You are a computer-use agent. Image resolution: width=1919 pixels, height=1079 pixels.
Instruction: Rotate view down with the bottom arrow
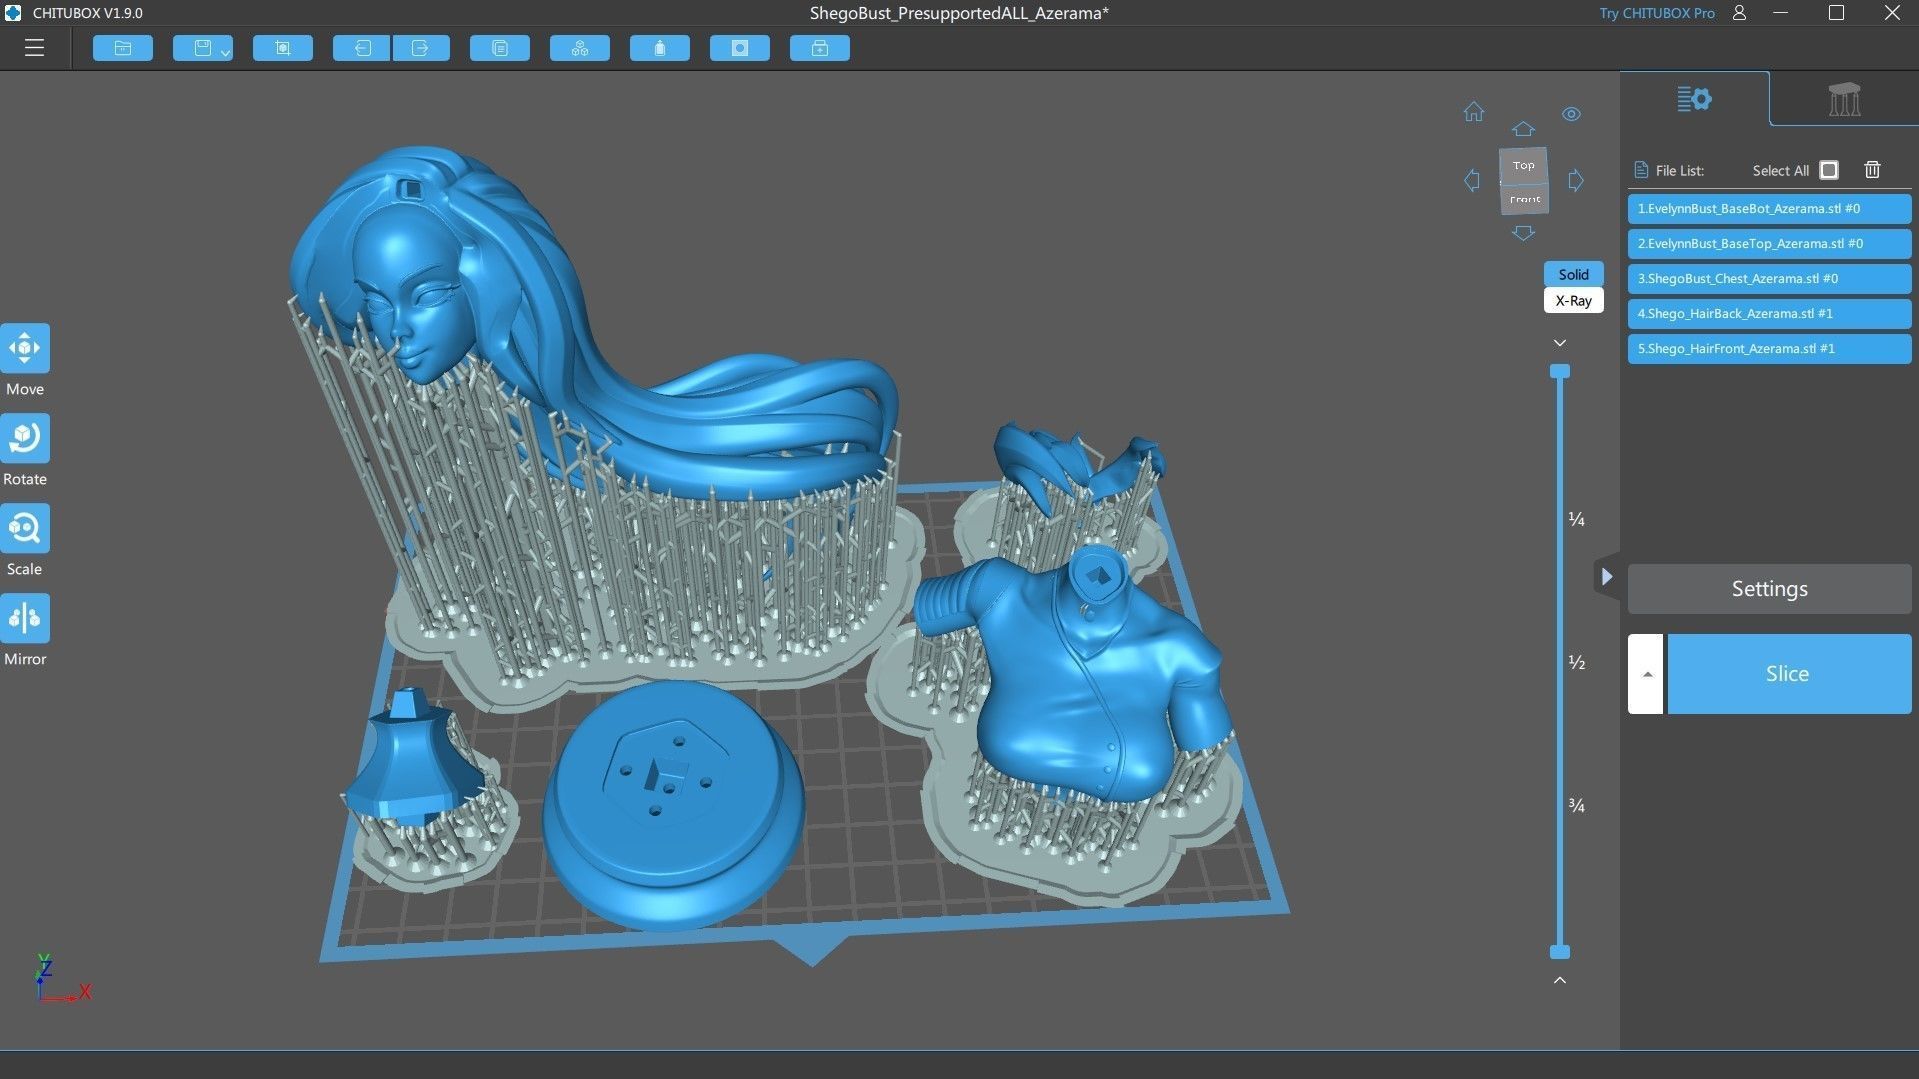(1523, 233)
